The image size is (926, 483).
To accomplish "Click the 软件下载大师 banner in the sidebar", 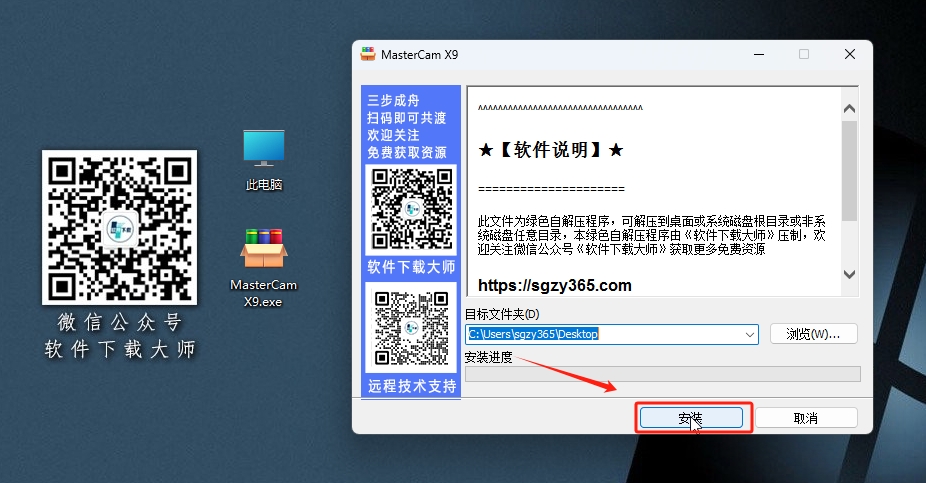I will coord(411,267).
